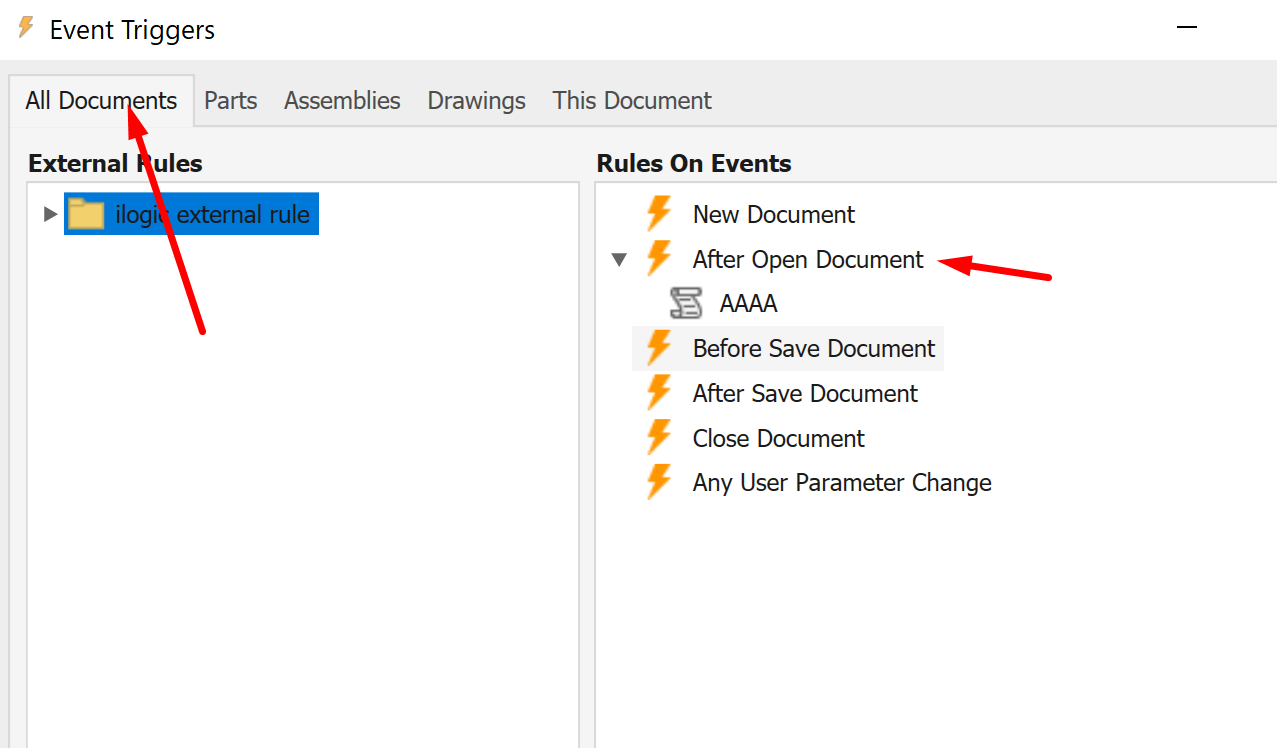
Task: Click the AAAA rule scroll icon
Action: (x=686, y=303)
